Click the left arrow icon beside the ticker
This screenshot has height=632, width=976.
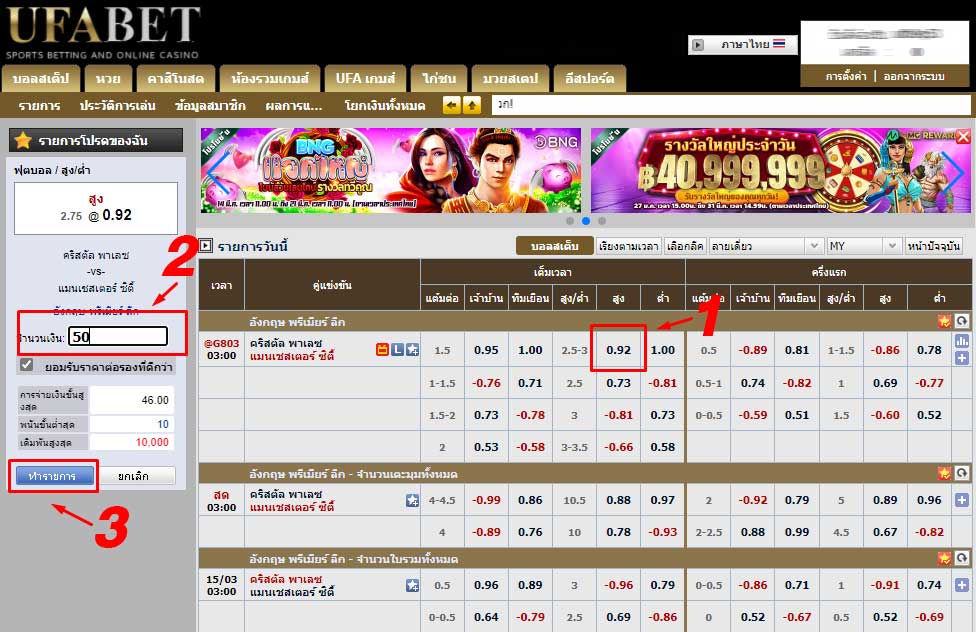coord(451,105)
